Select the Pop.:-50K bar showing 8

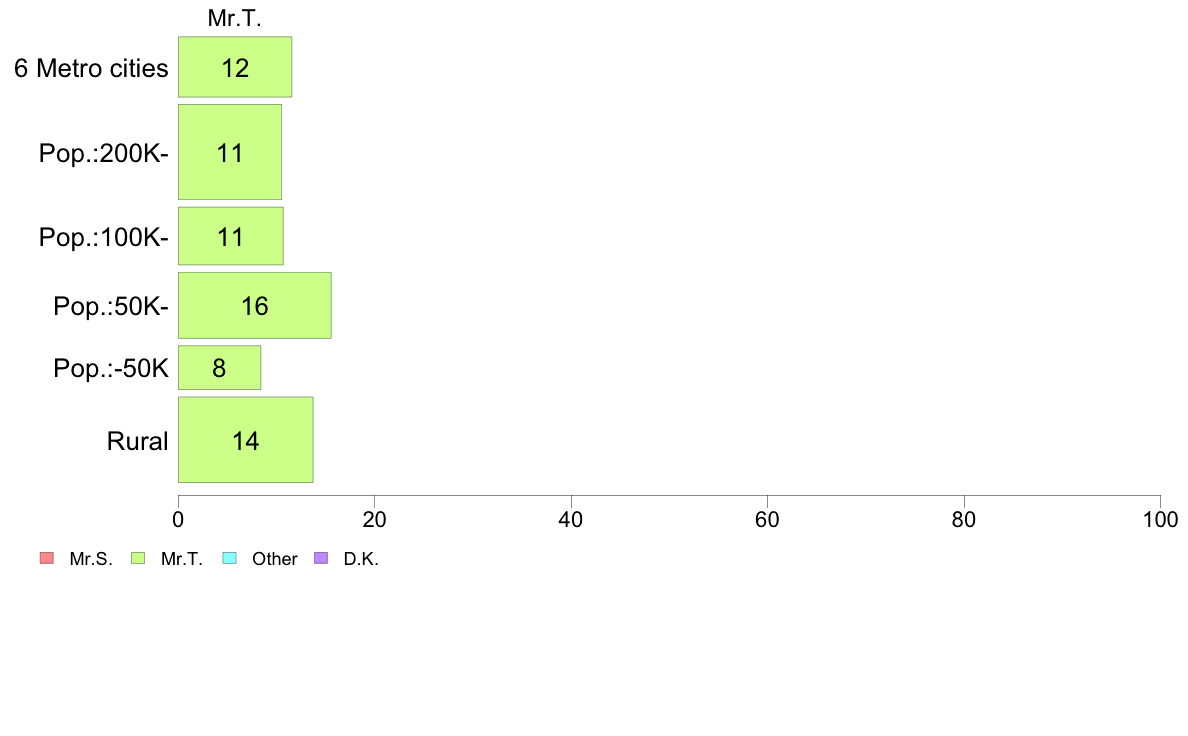(x=219, y=368)
